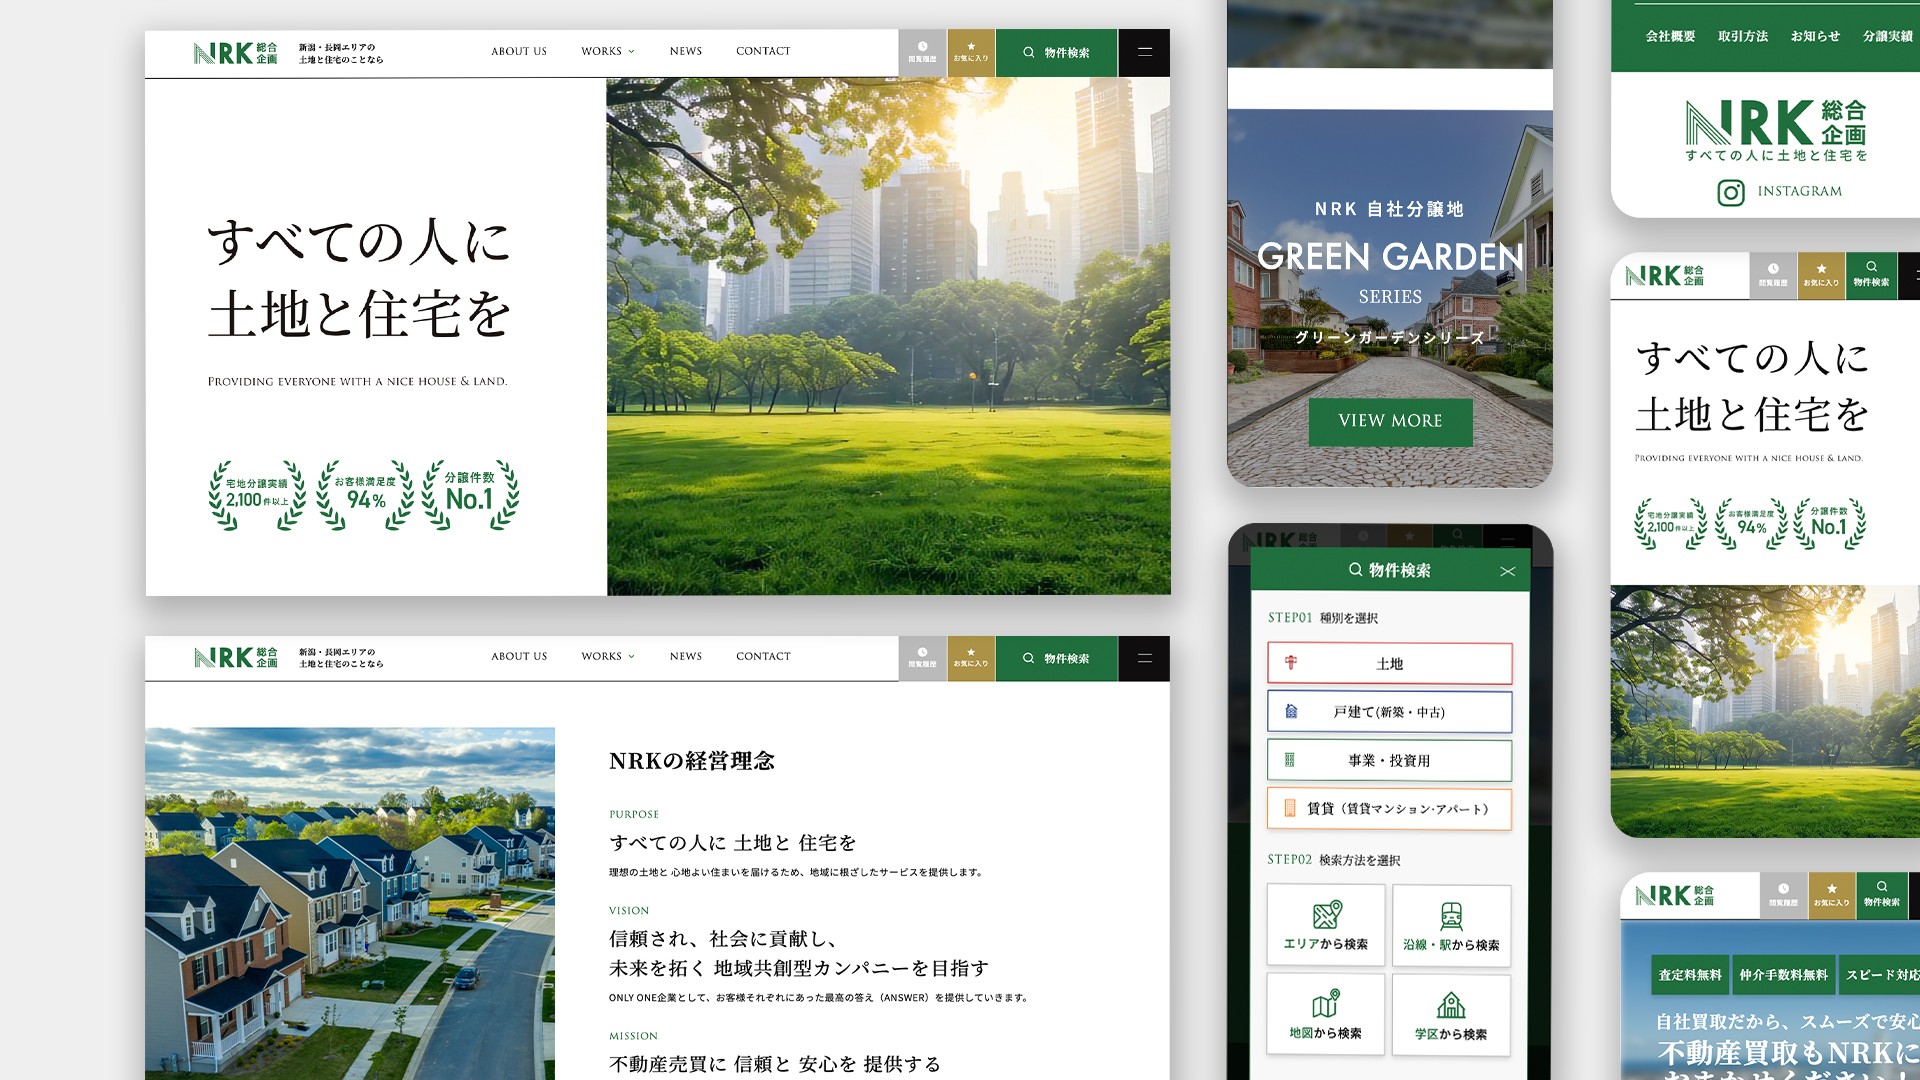Expand WORKS dropdown in top desktop nav
1920x1080 pixels.
click(608, 51)
